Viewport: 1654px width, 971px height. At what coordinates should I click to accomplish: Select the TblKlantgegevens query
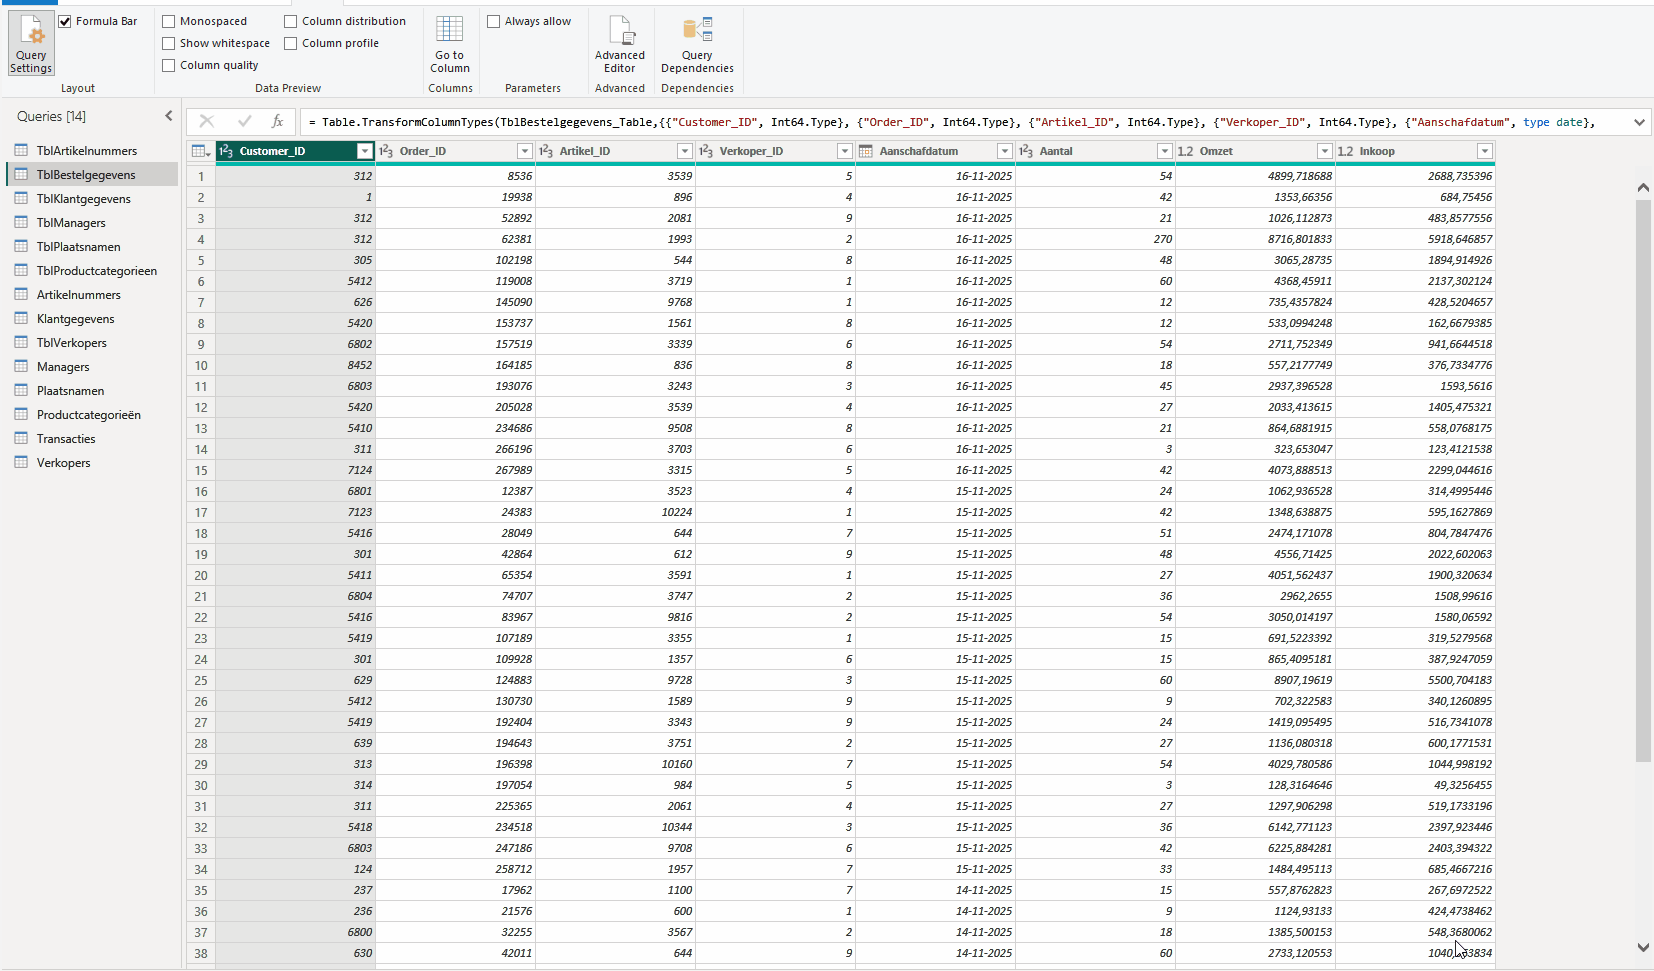pyautogui.click(x=82, y=198)
